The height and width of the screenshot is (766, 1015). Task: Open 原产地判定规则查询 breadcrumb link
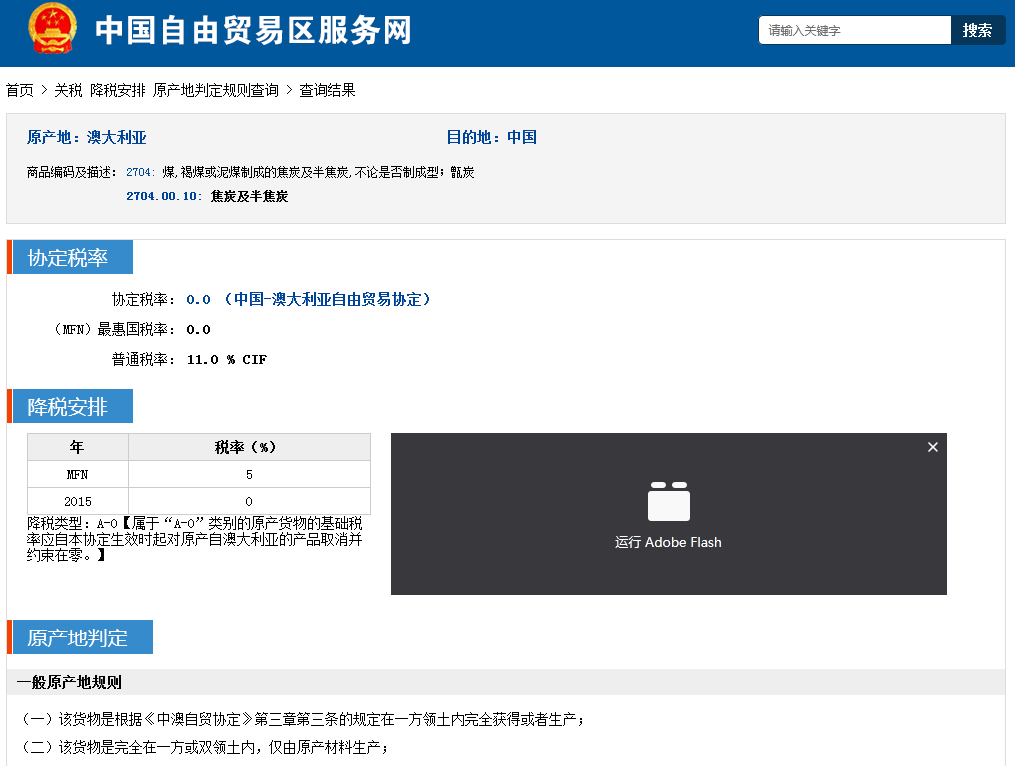pyautogui.click(x=215, y=91)
